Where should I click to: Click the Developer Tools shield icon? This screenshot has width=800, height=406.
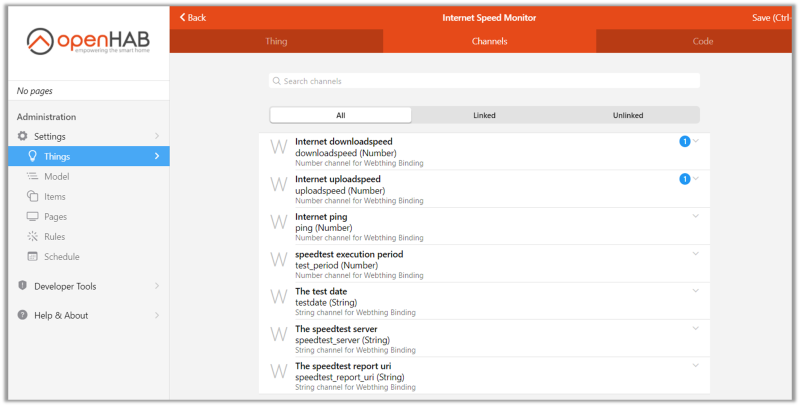pyautogui.click(x=23, y=286)
